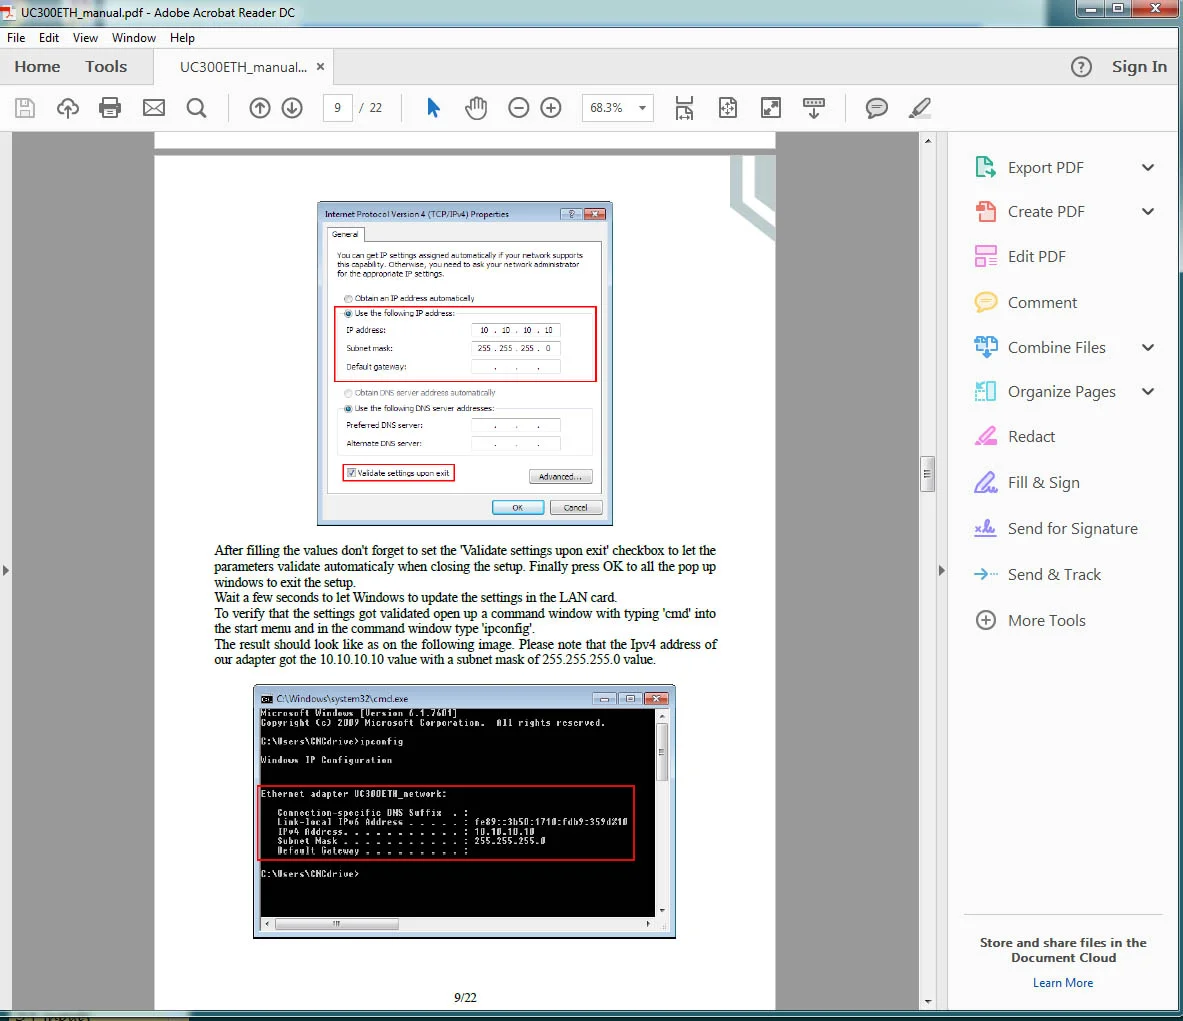The image size is (1183, 1021).
Task: Activate the Hand pan tool
Action: coord(476,108)
